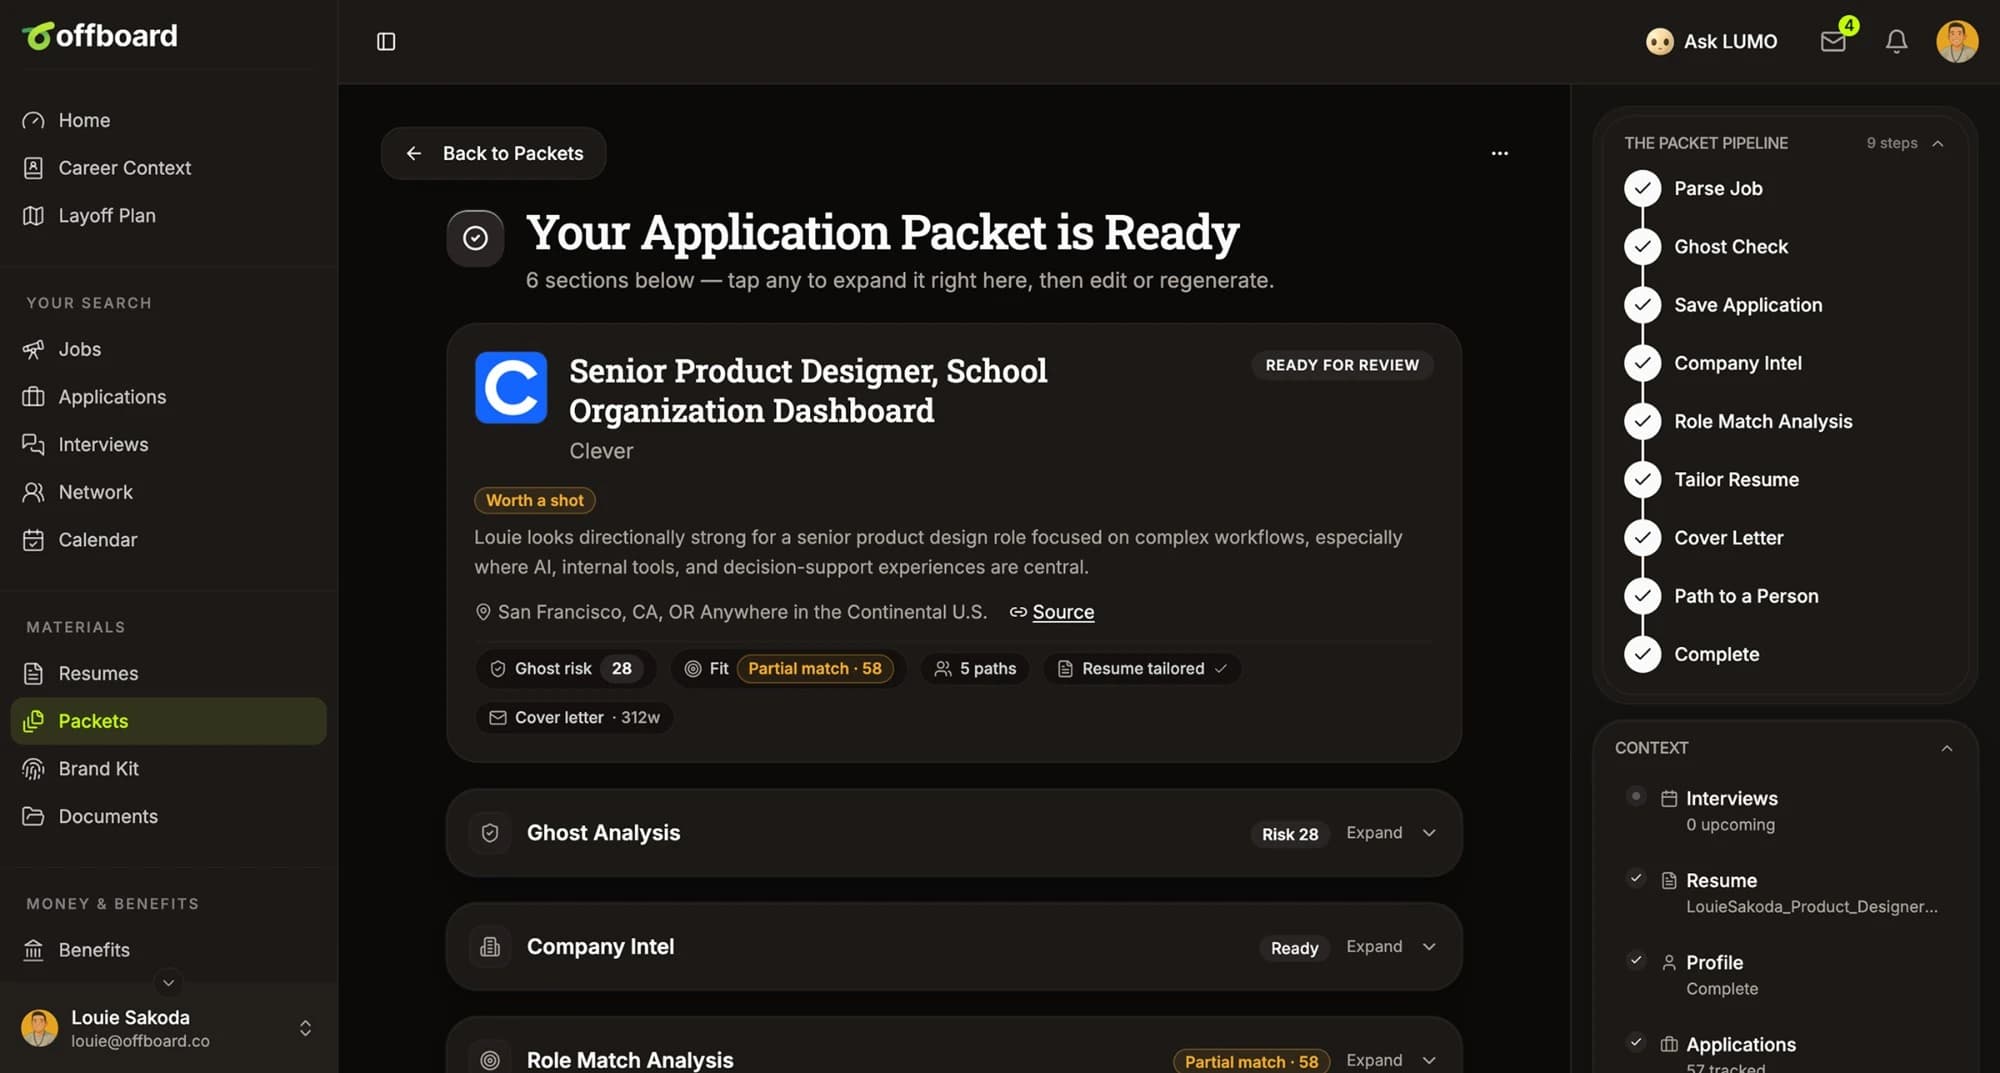Click the Risk 28 badge
This screenshot has height=1073, width=2000.
pos(1290,834)
